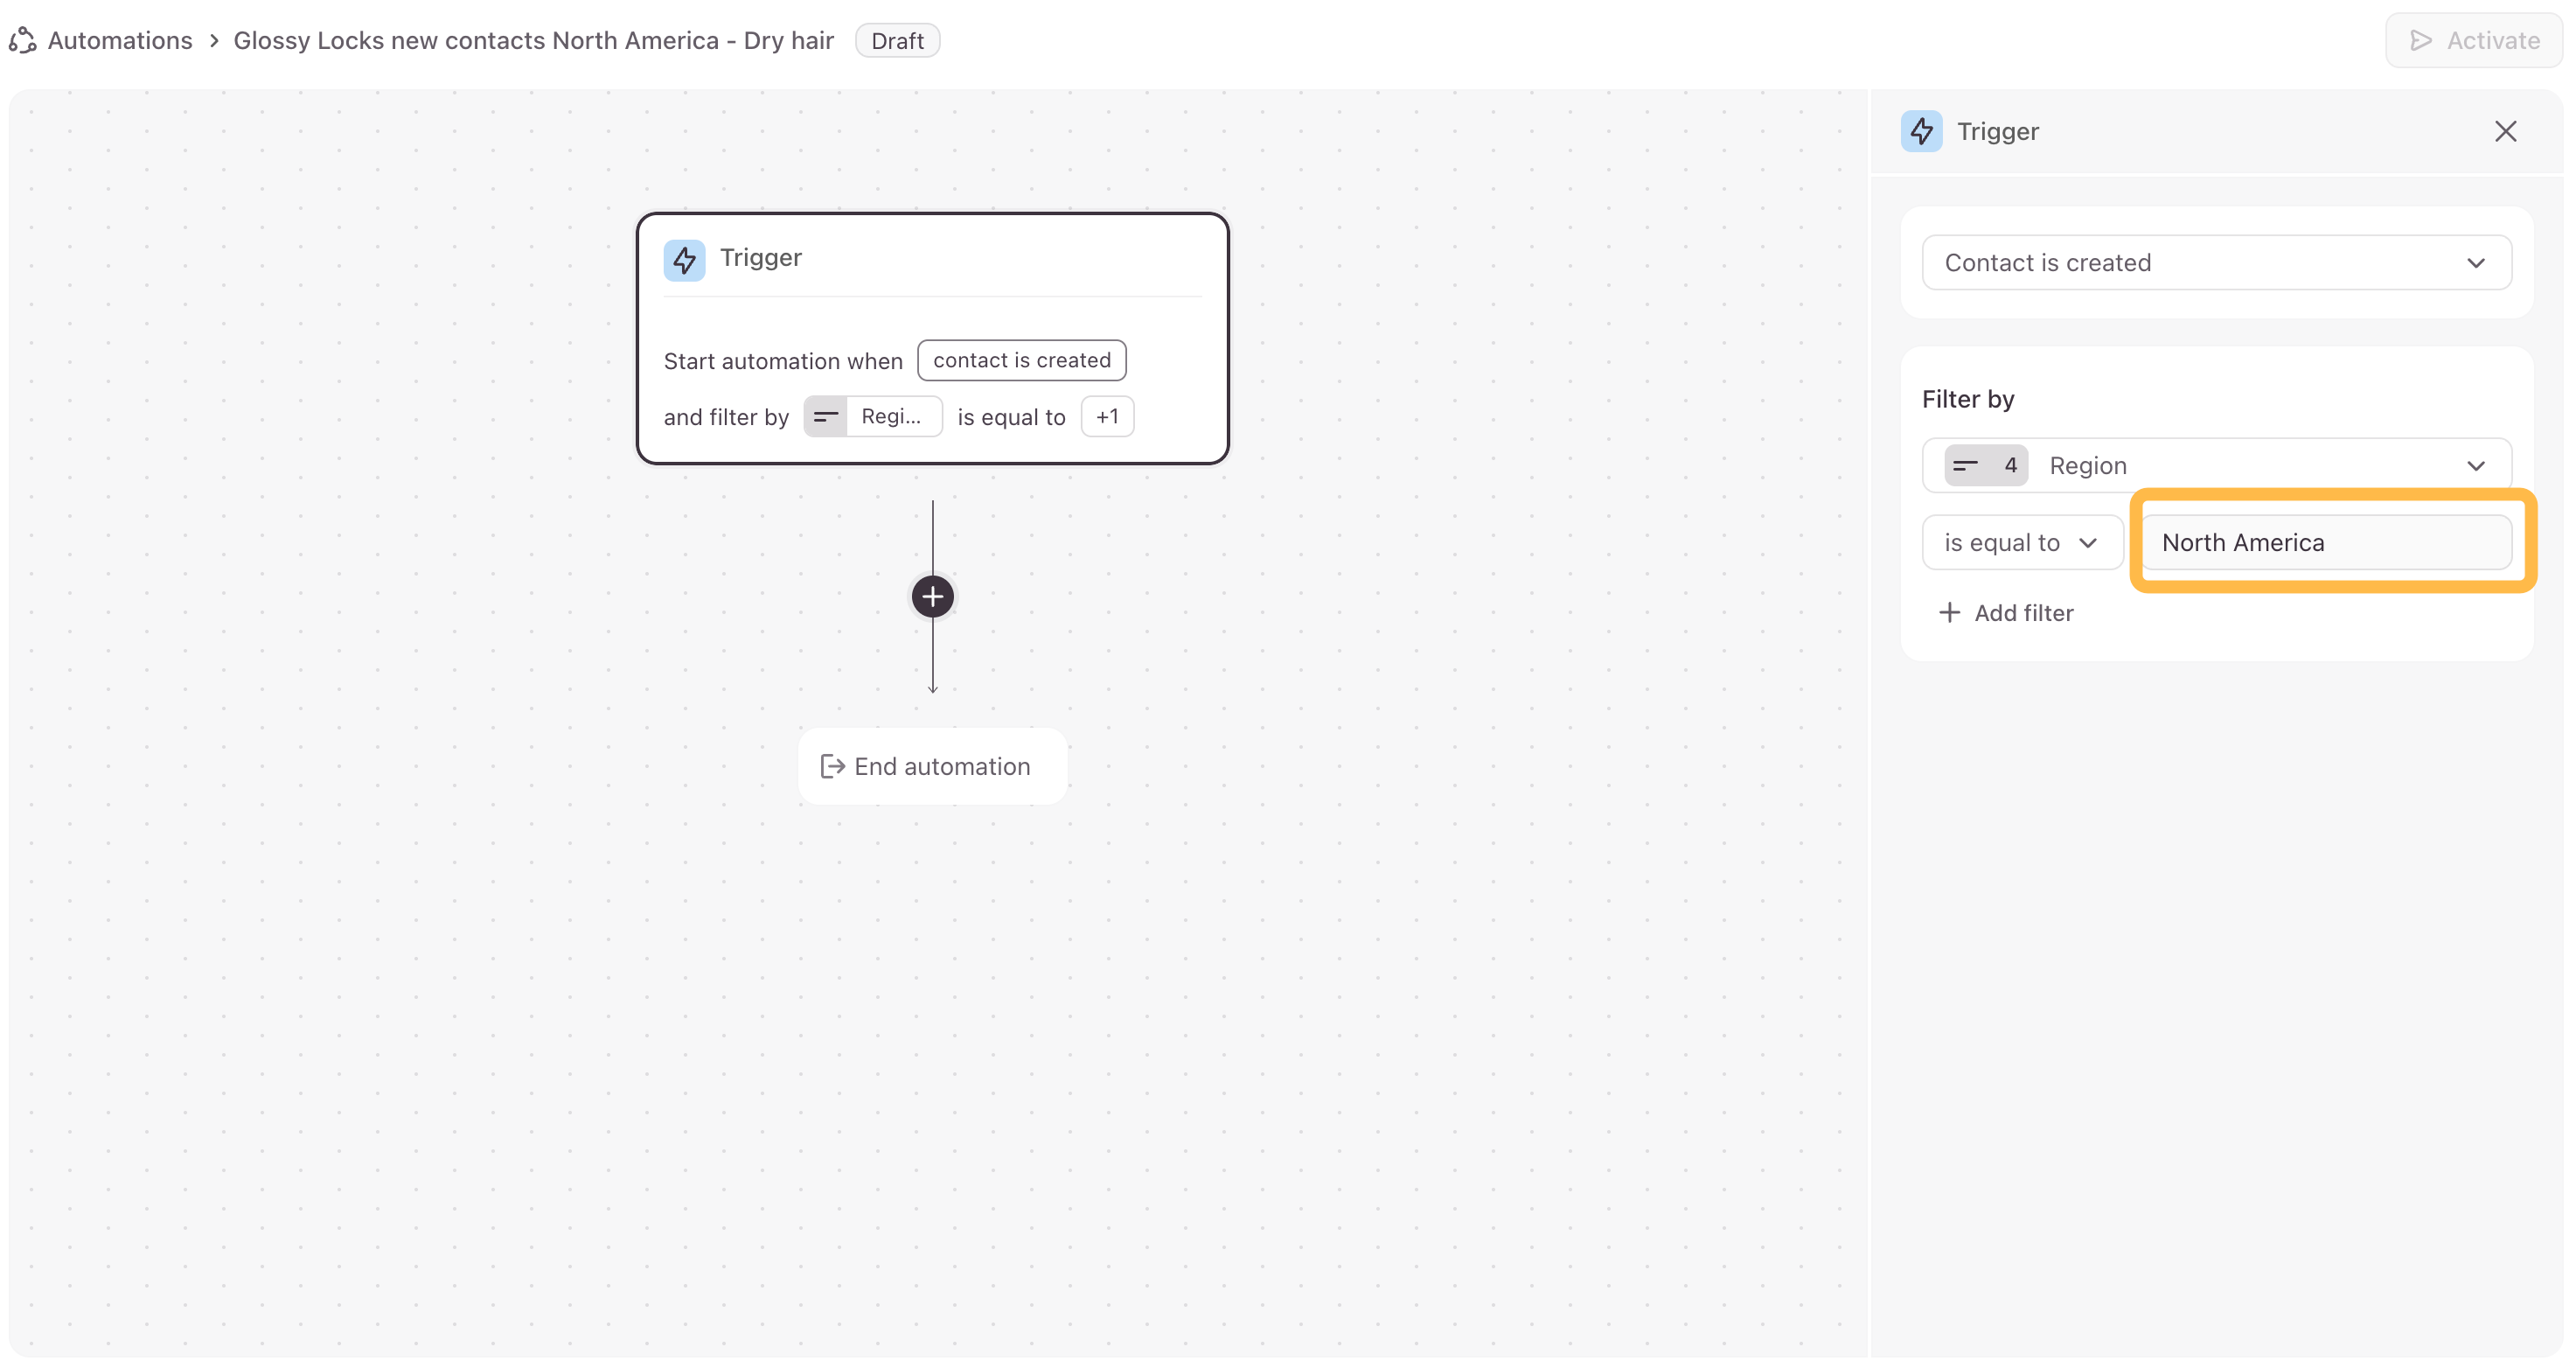Image resolution: width=2576 pixels, height=1368 pixels.
Task: Click the plus add-step node
Action: [x=932, y=597]
